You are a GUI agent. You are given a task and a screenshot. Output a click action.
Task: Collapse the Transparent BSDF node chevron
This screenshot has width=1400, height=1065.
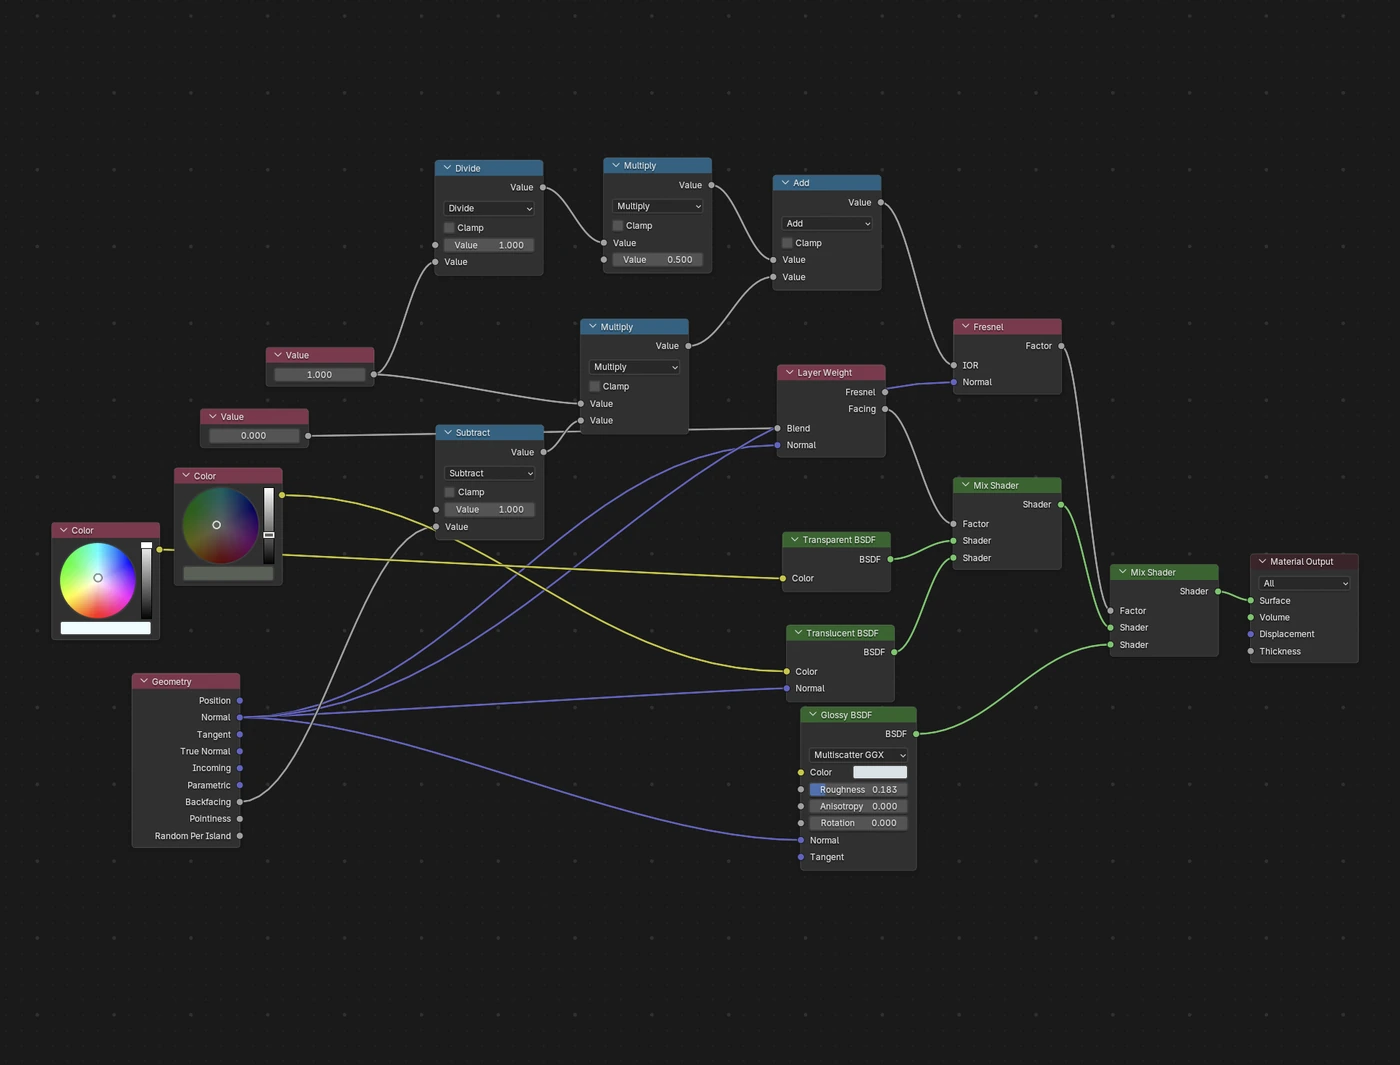click(794, 540)
